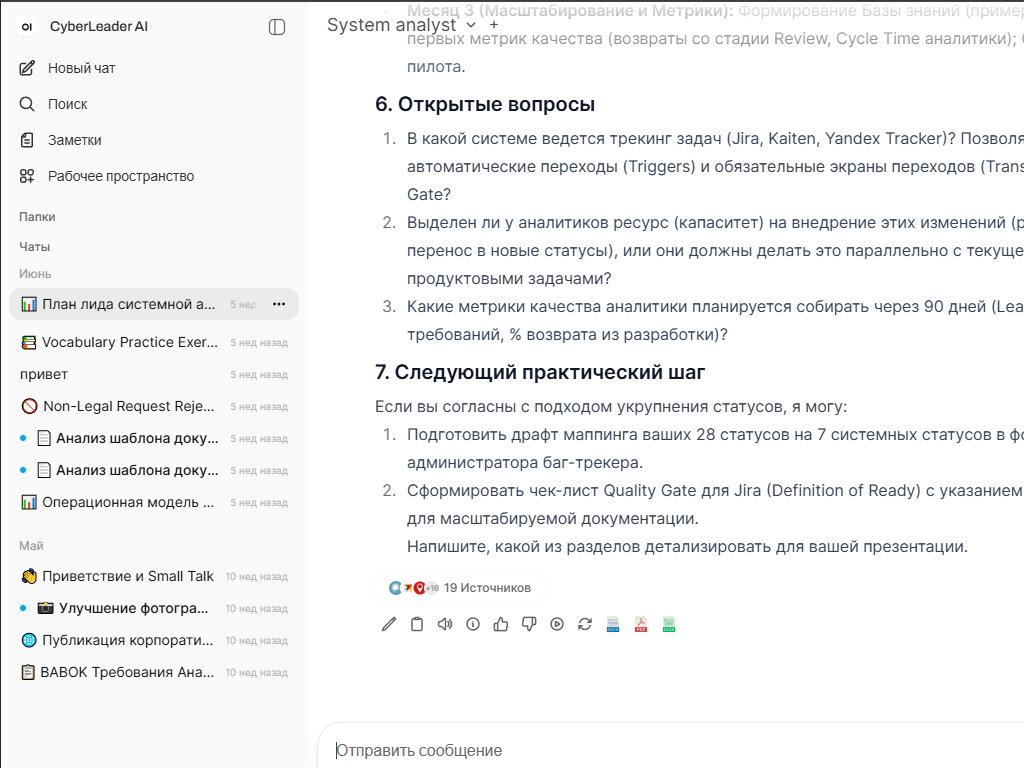Regenerate the response with the refresh icon
The height and width of the screenshot is (768, 1024).
click(585, 624)
